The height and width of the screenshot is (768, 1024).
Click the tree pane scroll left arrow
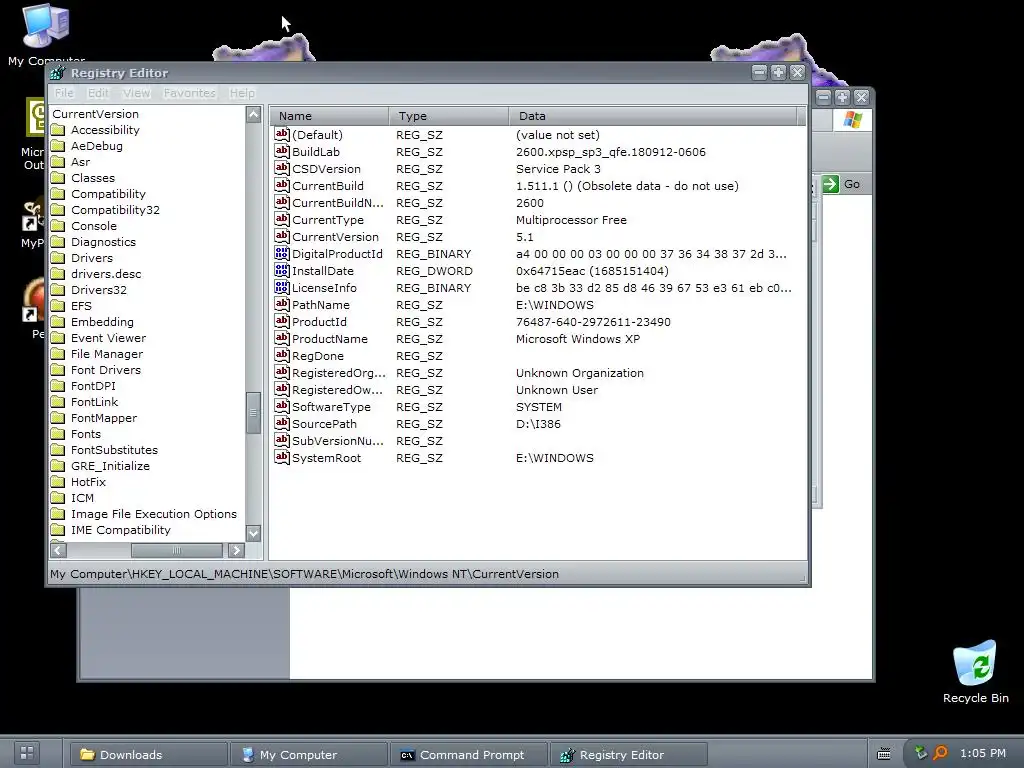pyautogui.click(x=58, y=551)
